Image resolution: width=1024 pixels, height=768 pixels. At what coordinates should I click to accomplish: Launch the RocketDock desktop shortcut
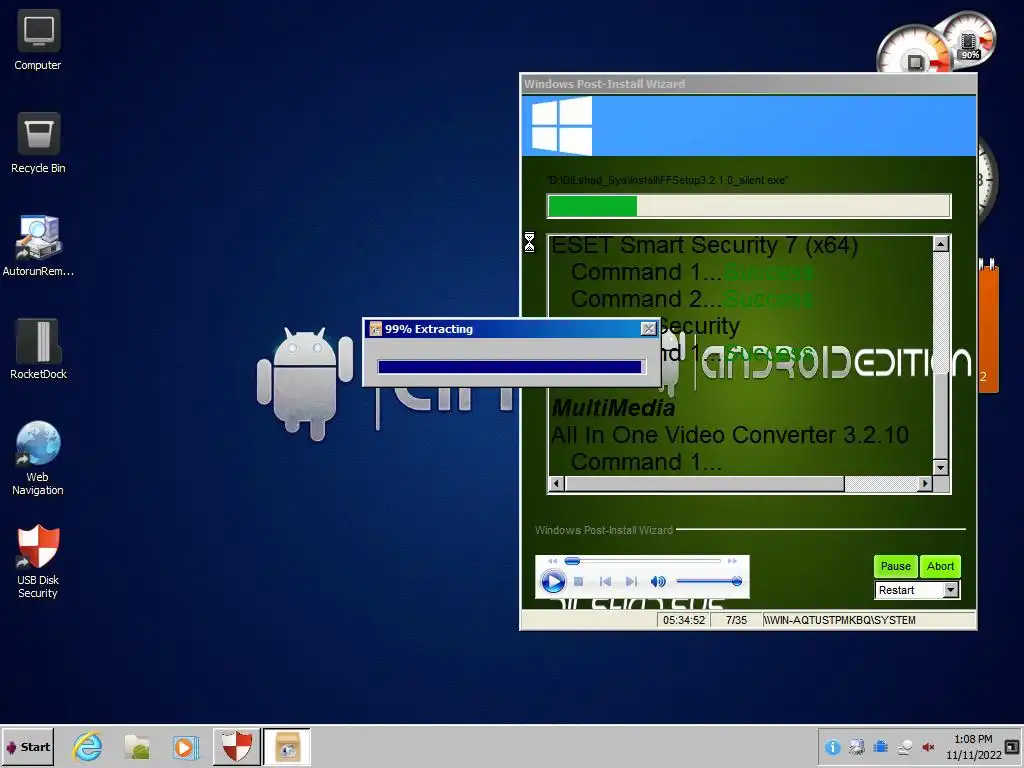38,349
